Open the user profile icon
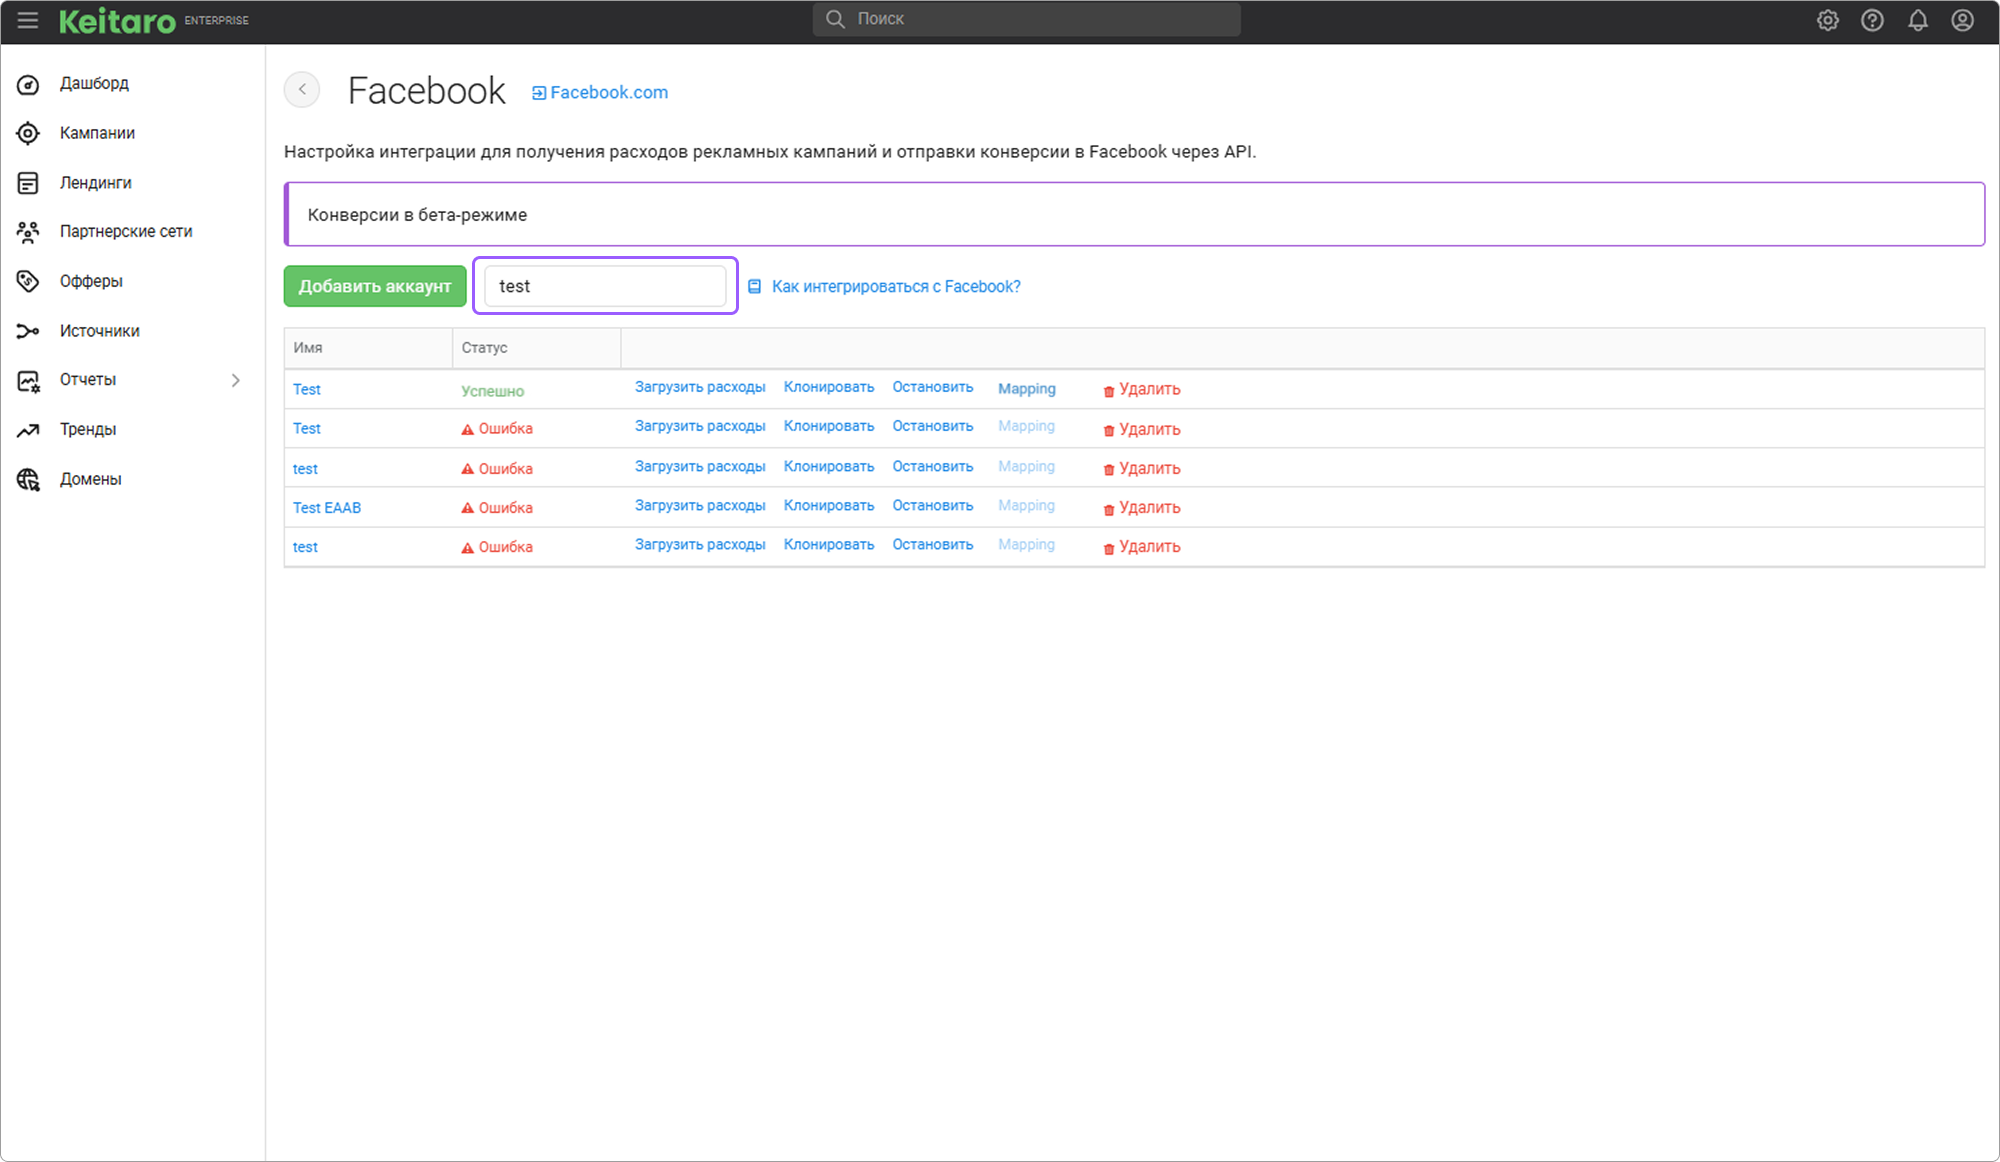 pyautogui.click(x=1962, y=20)
